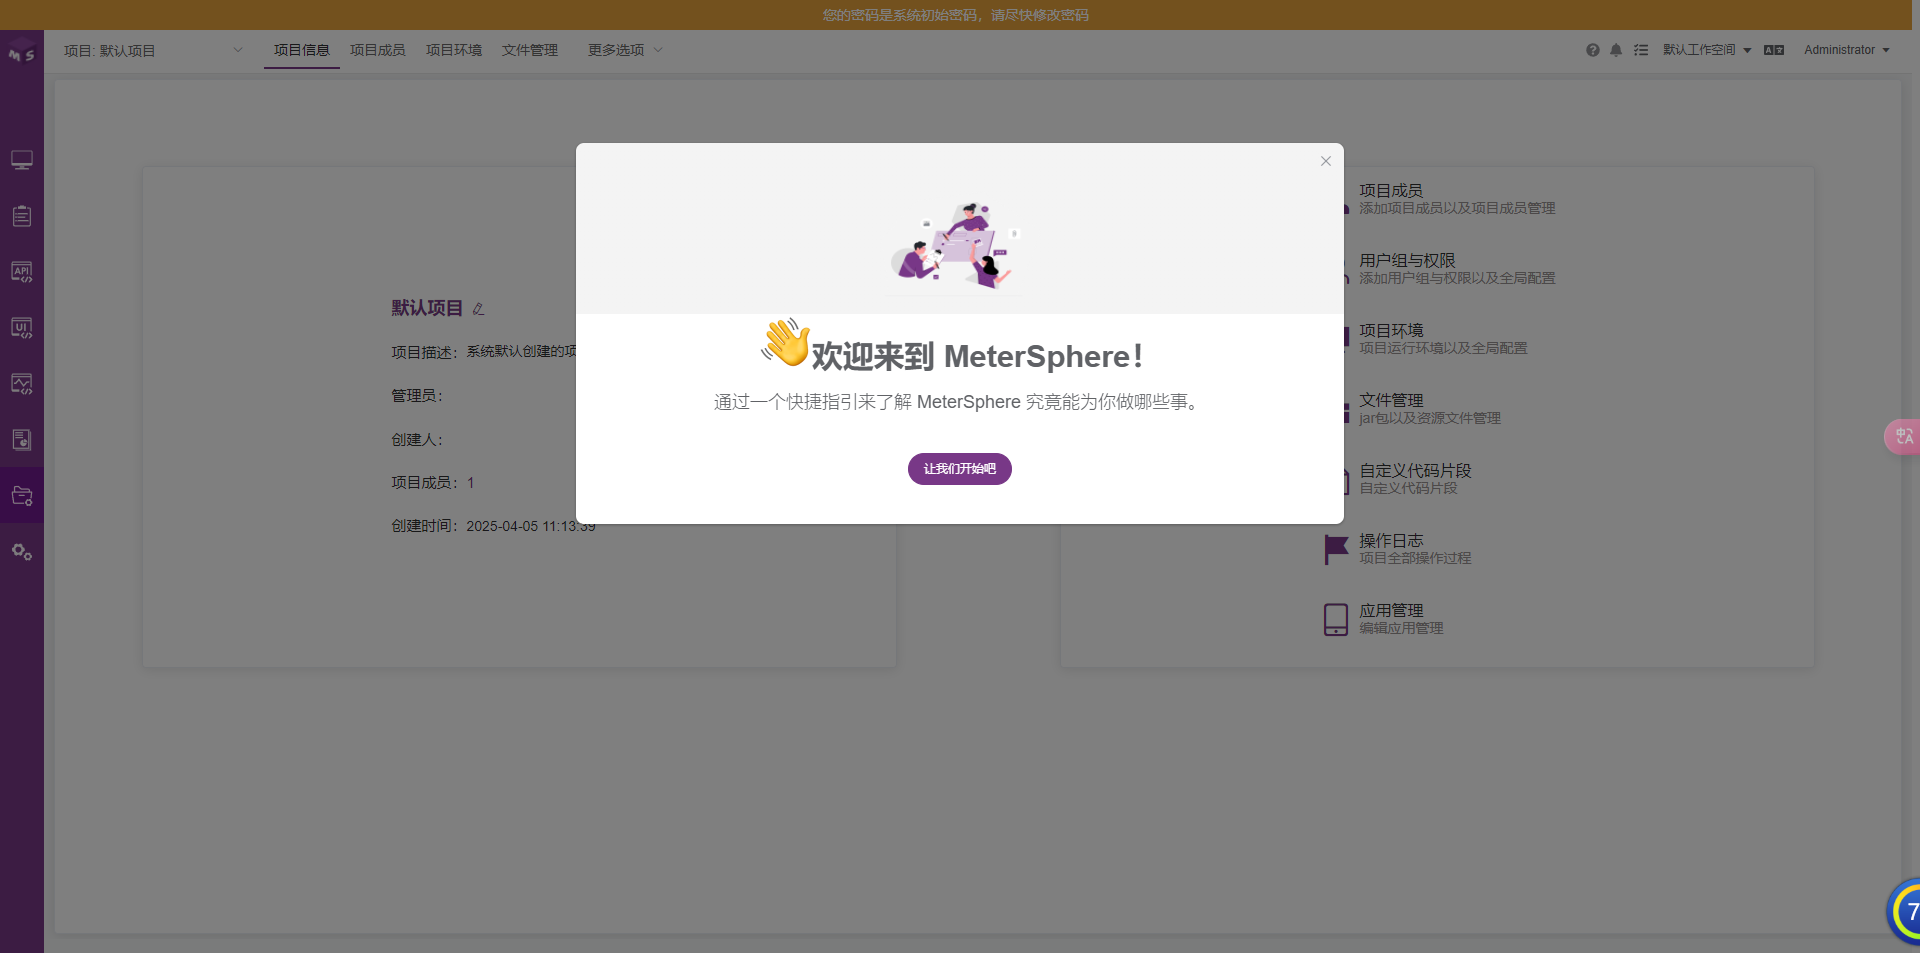Switch to the 文件管理 tab
The height and width of the screenshot is (953, 1920).
click(x=530, y=50)
